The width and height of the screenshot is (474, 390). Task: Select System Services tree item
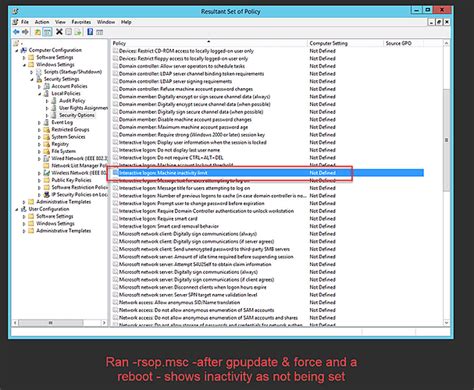(x=68, y=137)
